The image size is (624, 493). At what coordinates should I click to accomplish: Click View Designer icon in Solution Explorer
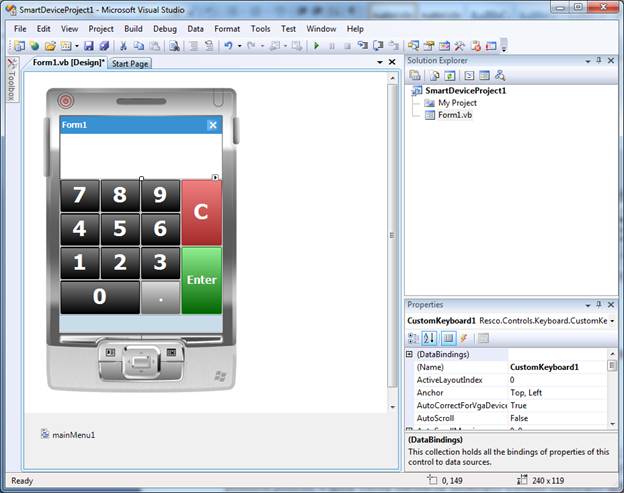[484, 76]
